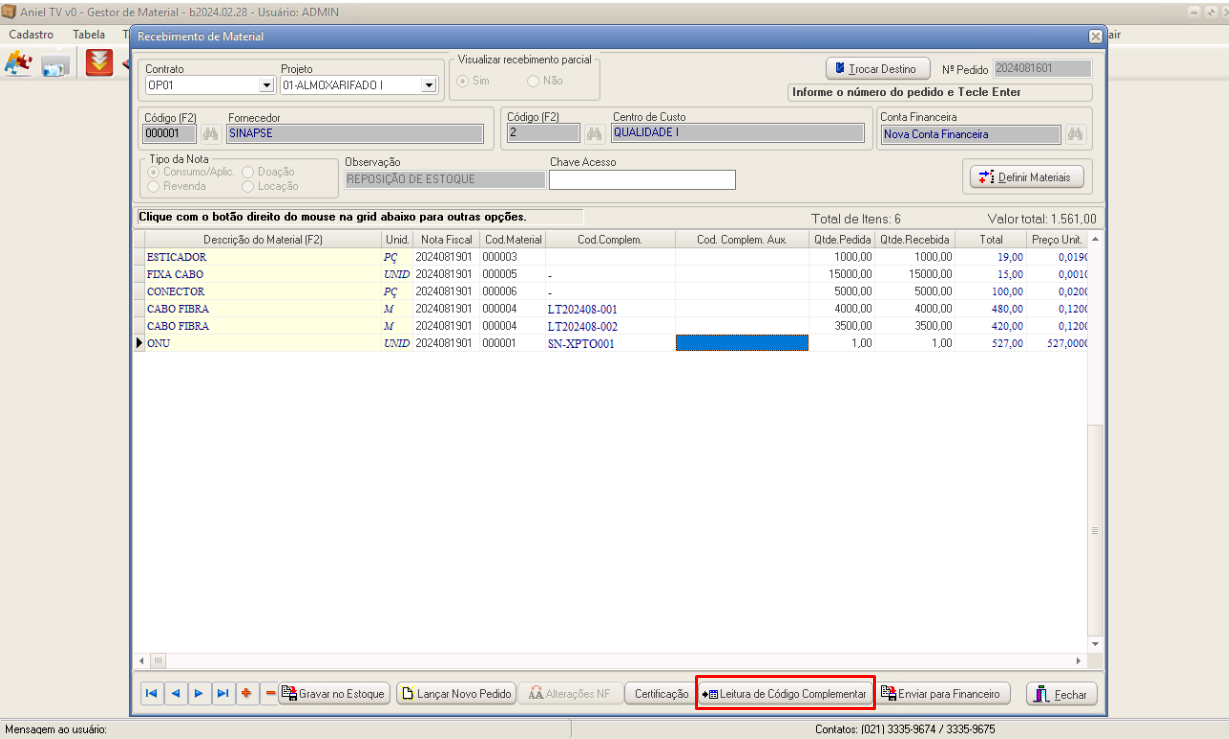The image size is (1229, 739).
Task: Open the Tabela menu
Action: click(88, 34)
